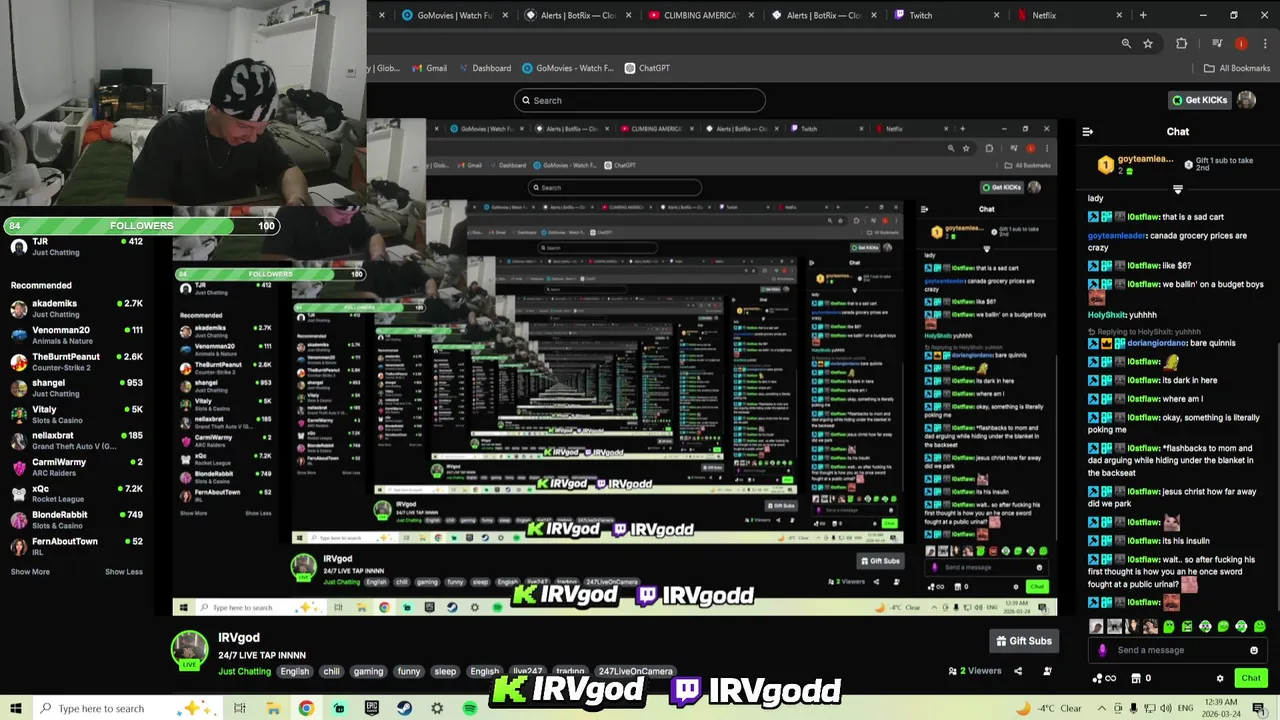This screenshot has width=1280, height=720.
Task: Open Venomman20 recommended channel
Action: tap(77, 335)
